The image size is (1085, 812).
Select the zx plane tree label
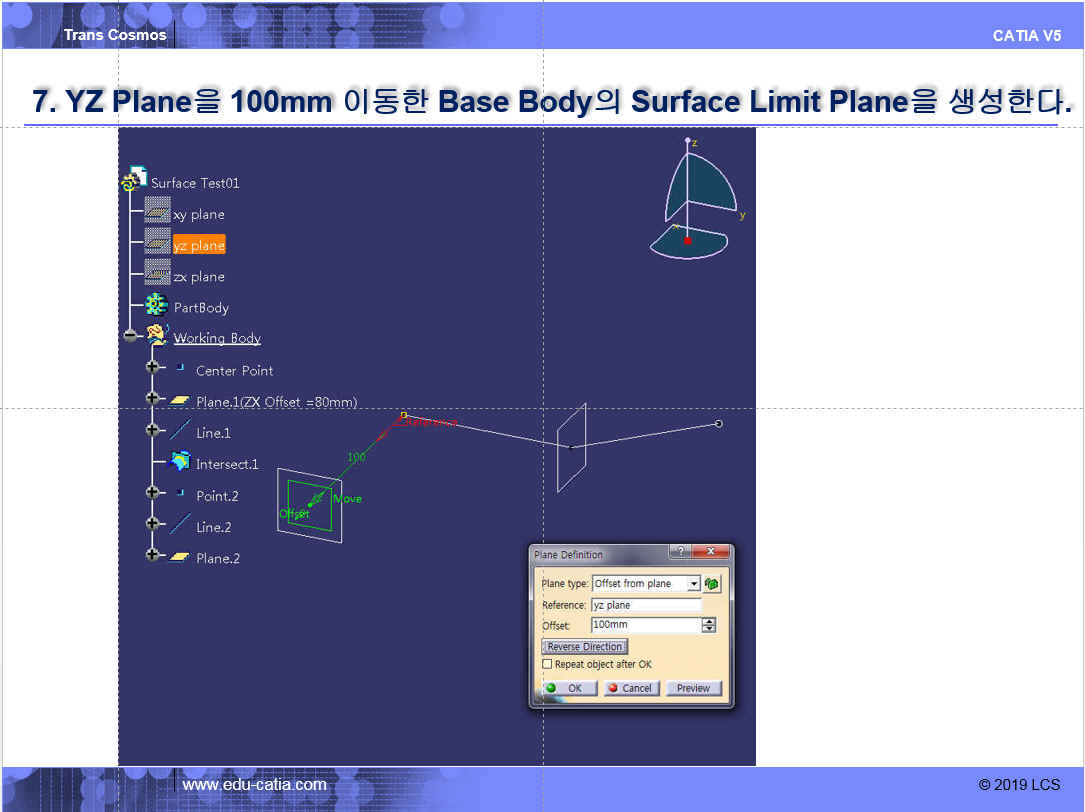(199, 276)
